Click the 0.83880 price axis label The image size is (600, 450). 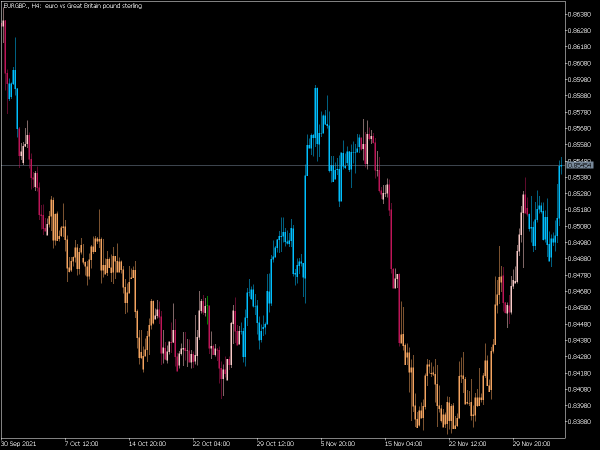(x=579, y=422)
